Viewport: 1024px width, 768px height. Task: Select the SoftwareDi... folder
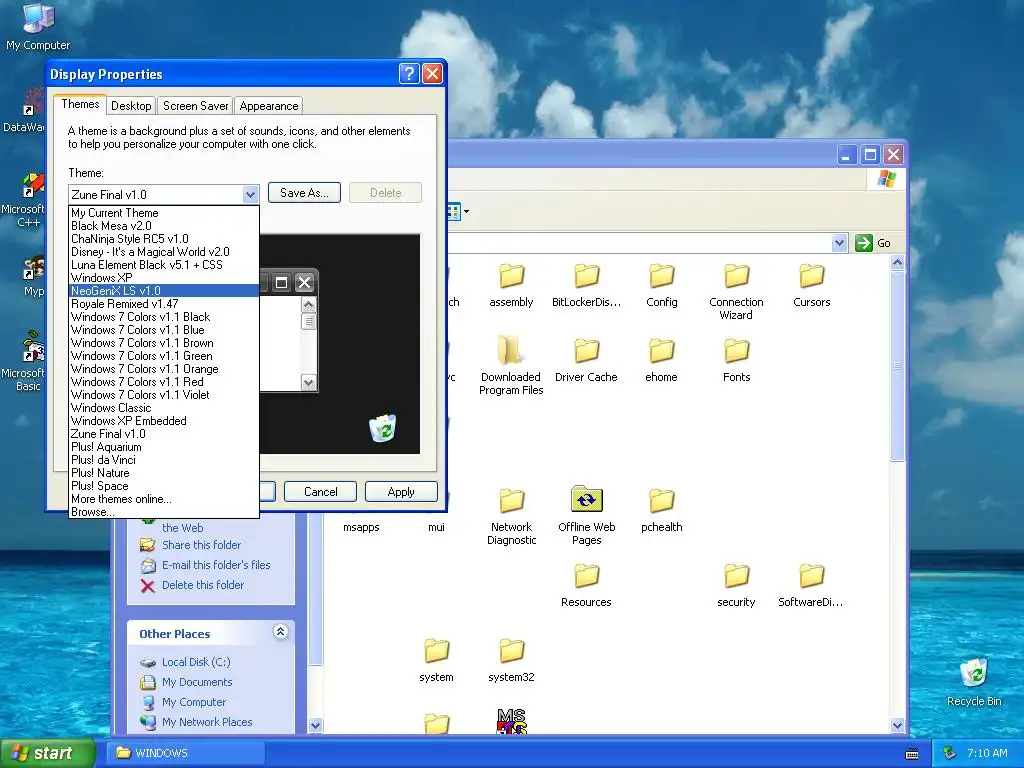coord(811,585)
